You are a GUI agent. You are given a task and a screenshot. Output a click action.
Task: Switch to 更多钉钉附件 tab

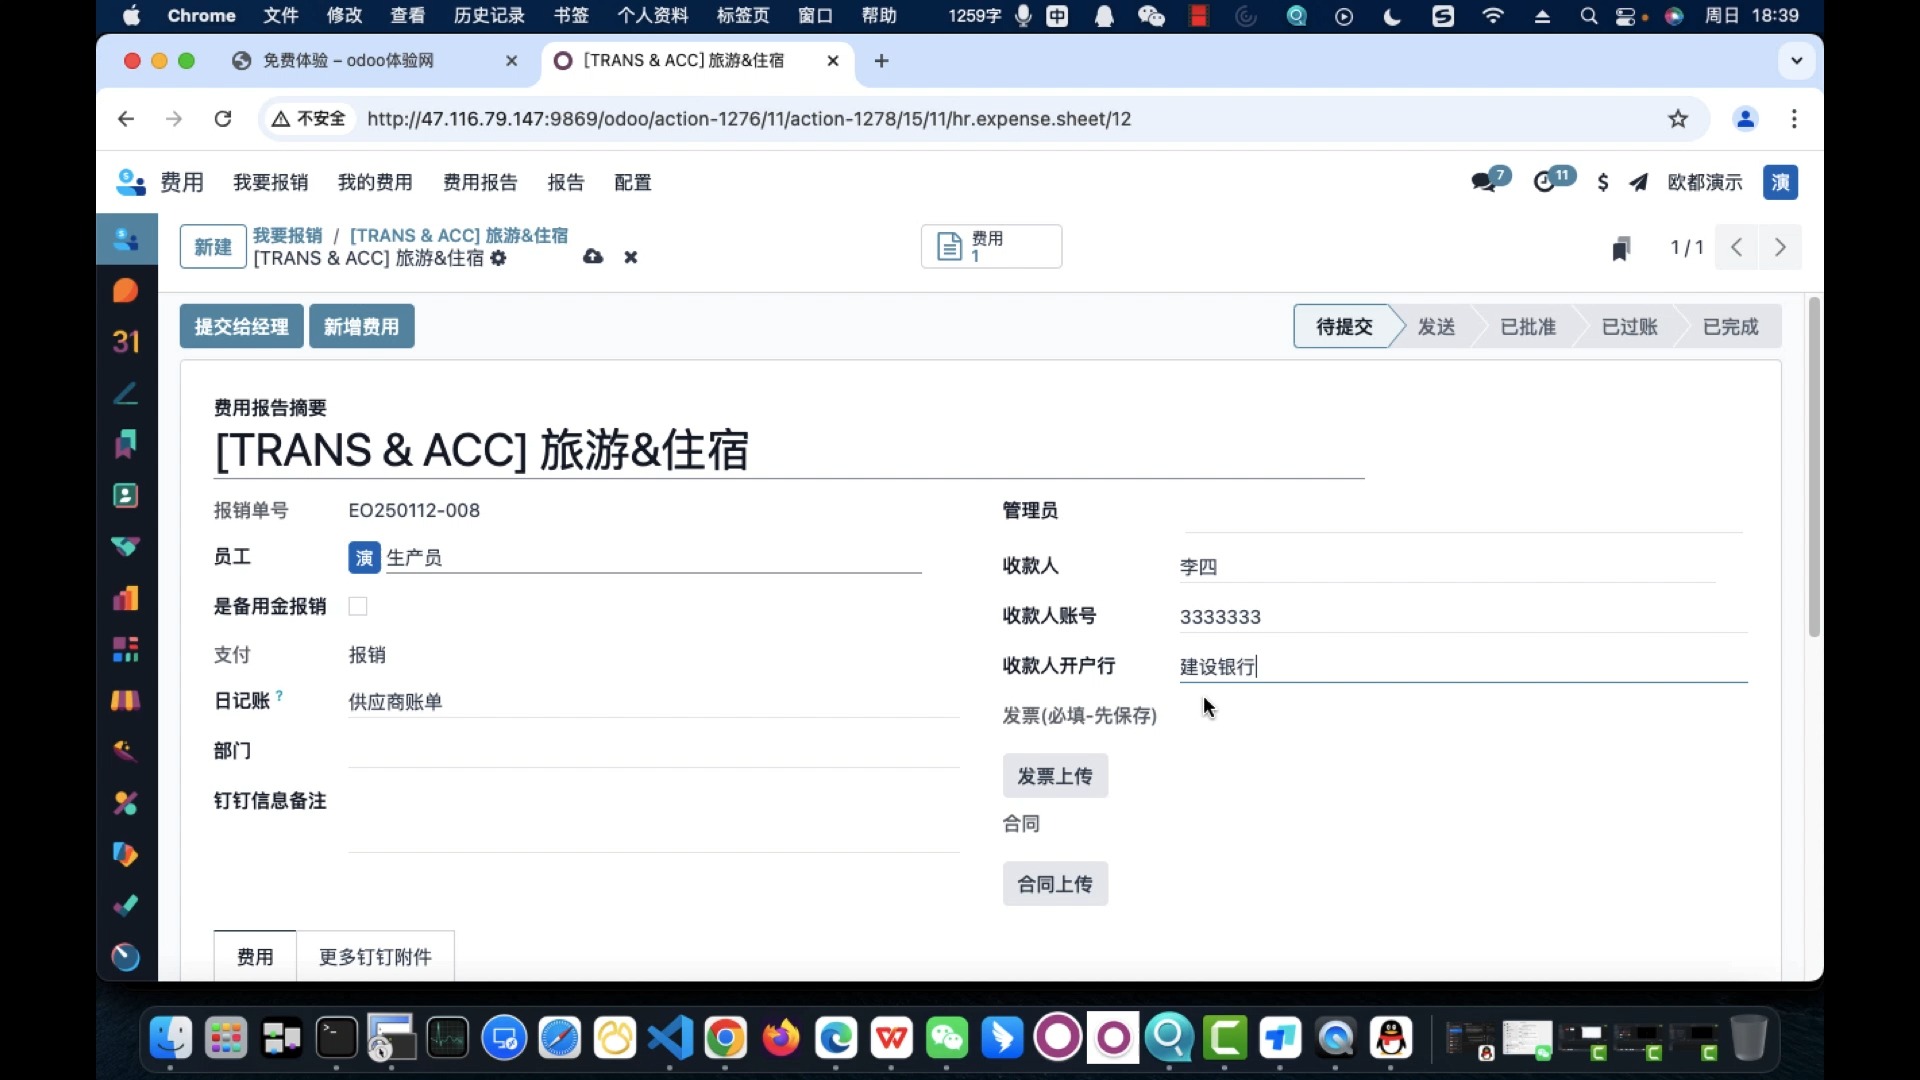coord(375,956)
